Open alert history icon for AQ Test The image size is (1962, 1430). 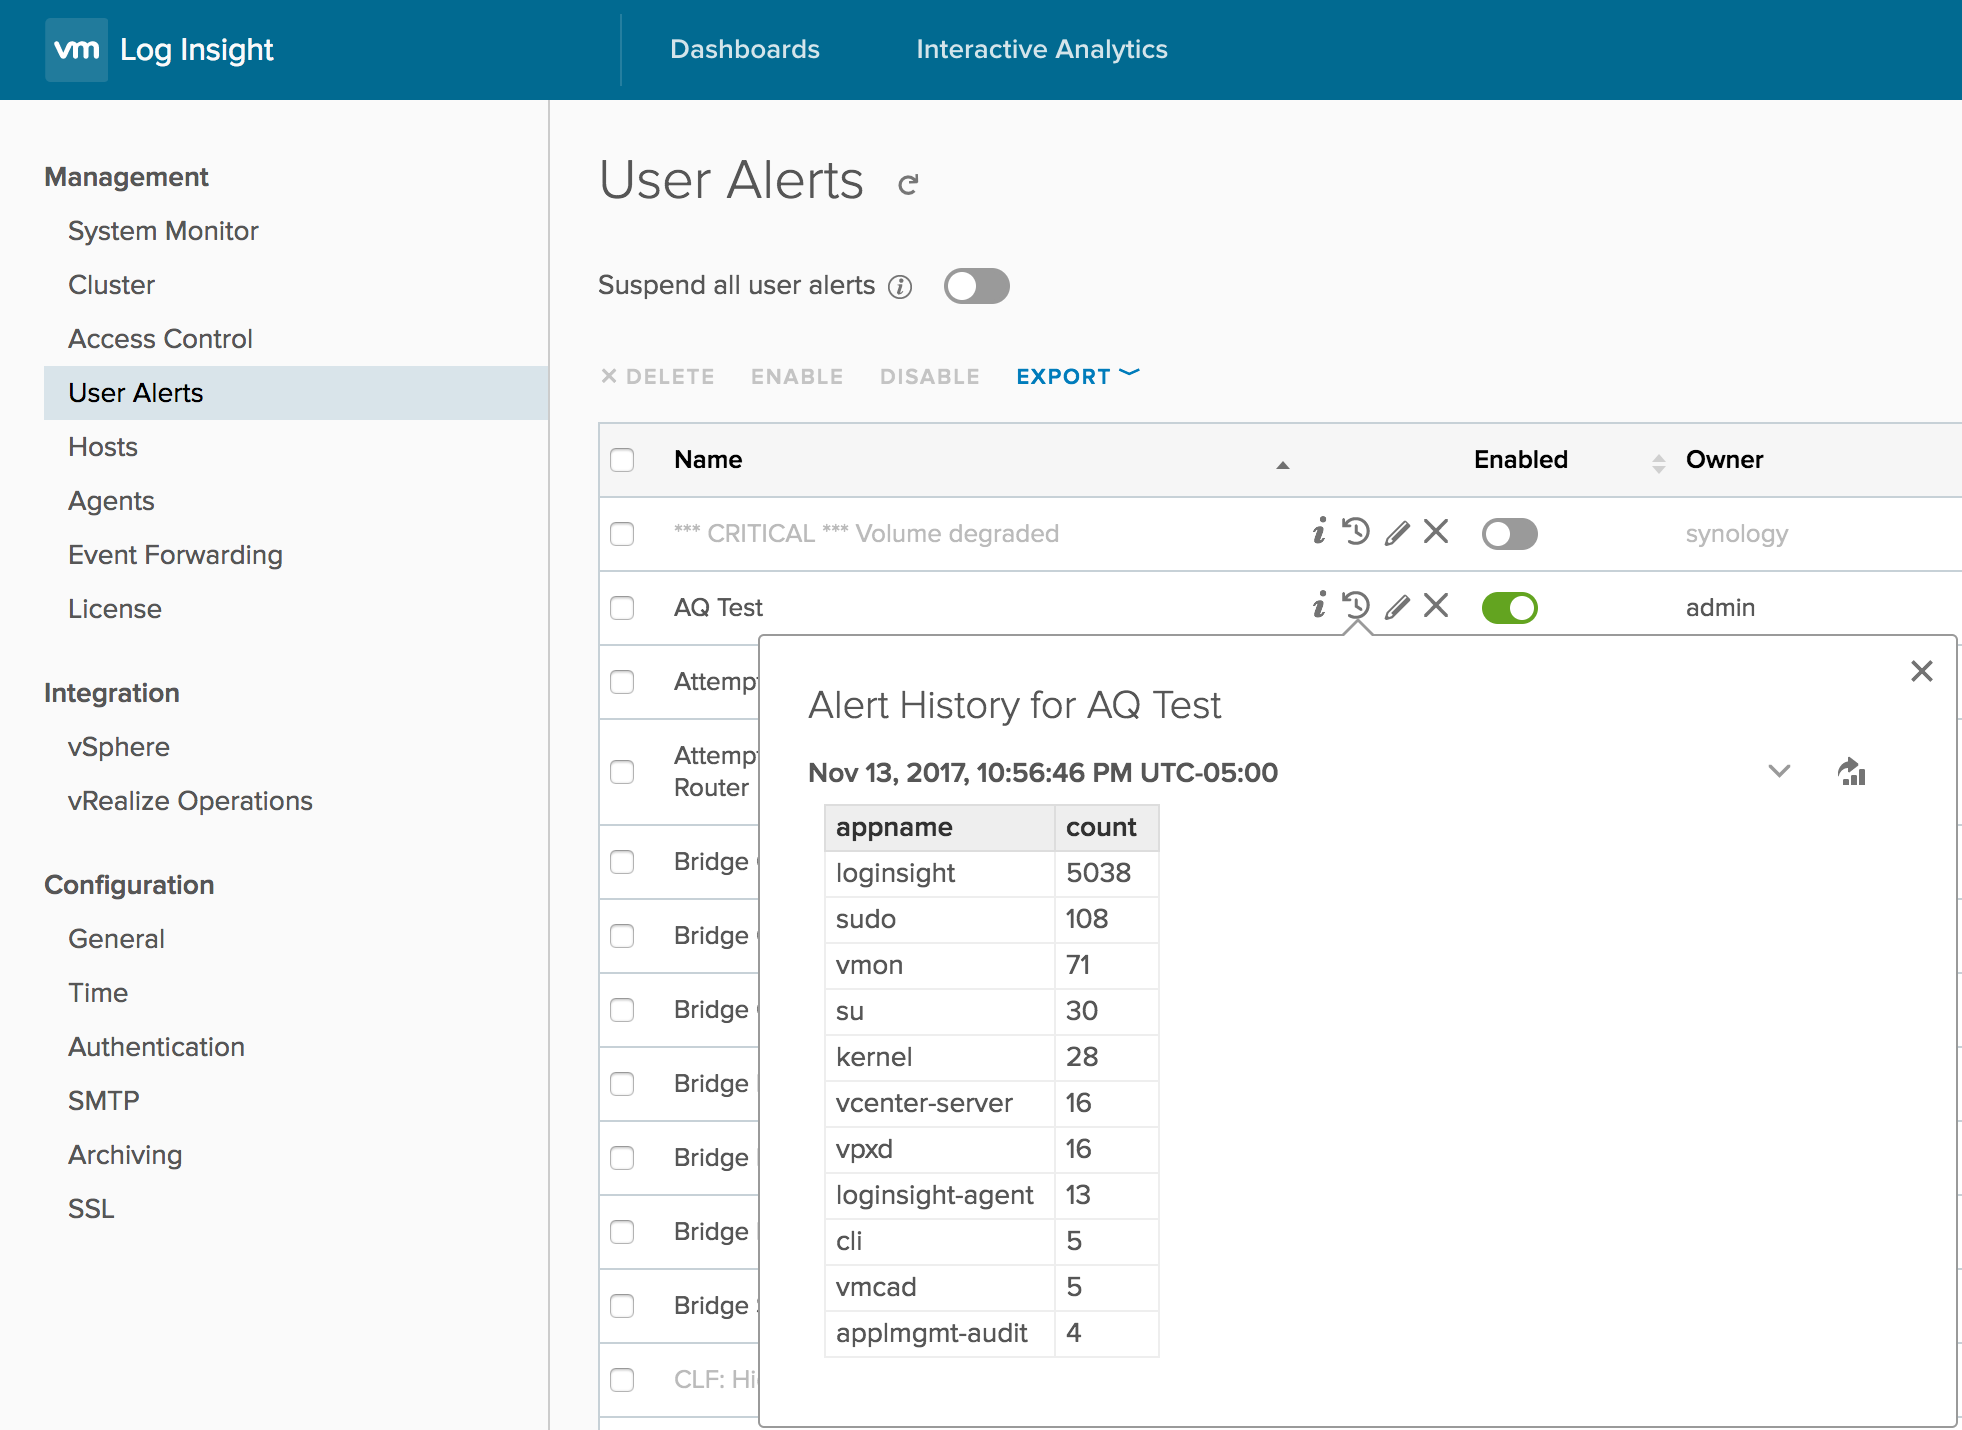[1356, 605]
